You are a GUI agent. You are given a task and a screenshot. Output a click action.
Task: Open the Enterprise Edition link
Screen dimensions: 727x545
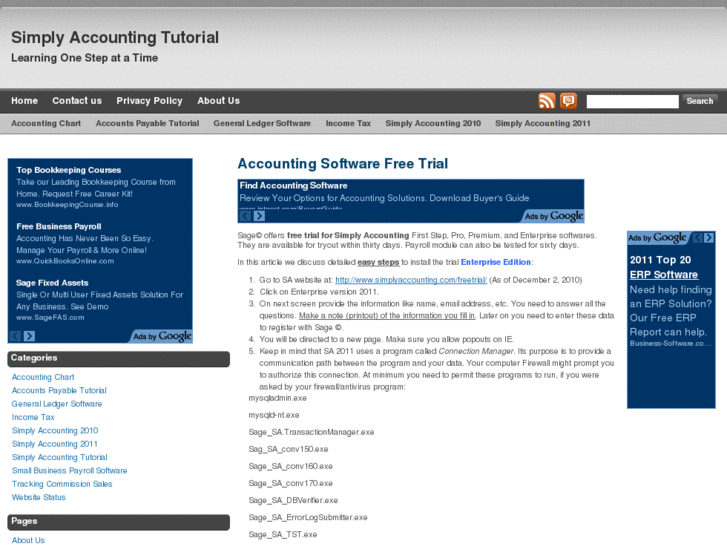click(x=496, y=262)
